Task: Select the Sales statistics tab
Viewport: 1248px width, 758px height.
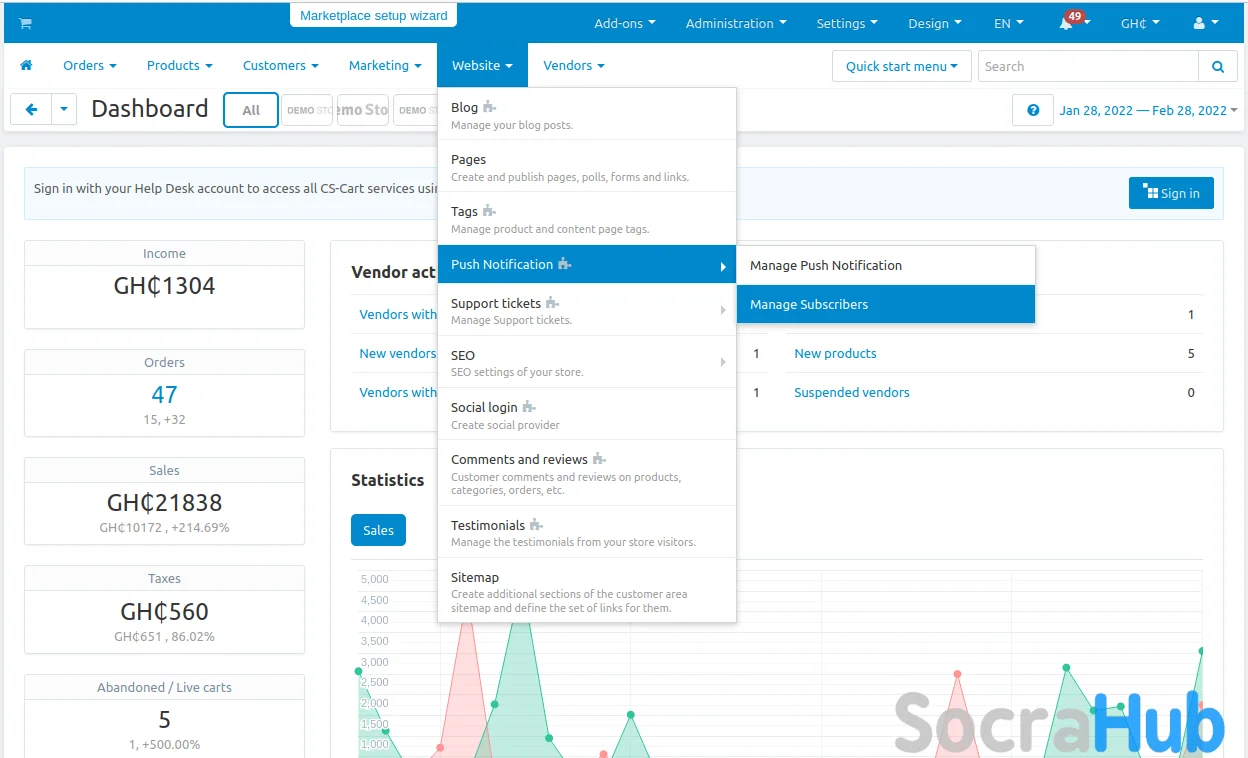Action: point(378,530)
